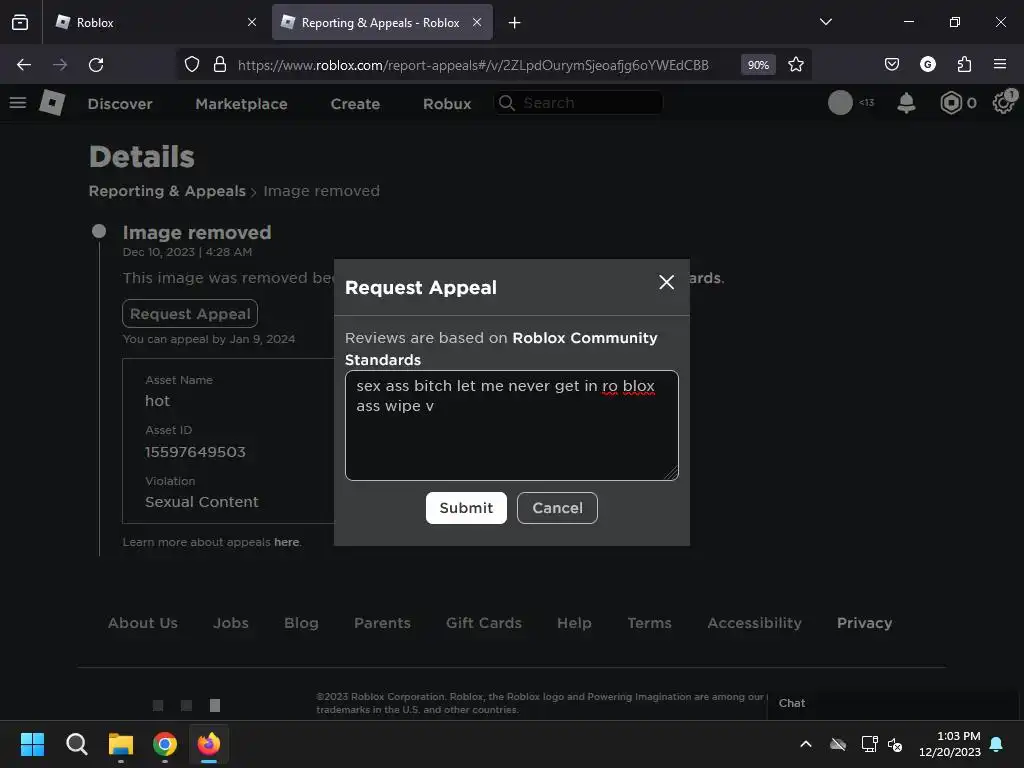
Task: Go back to the previous page
Action: [x=24, y=65]
